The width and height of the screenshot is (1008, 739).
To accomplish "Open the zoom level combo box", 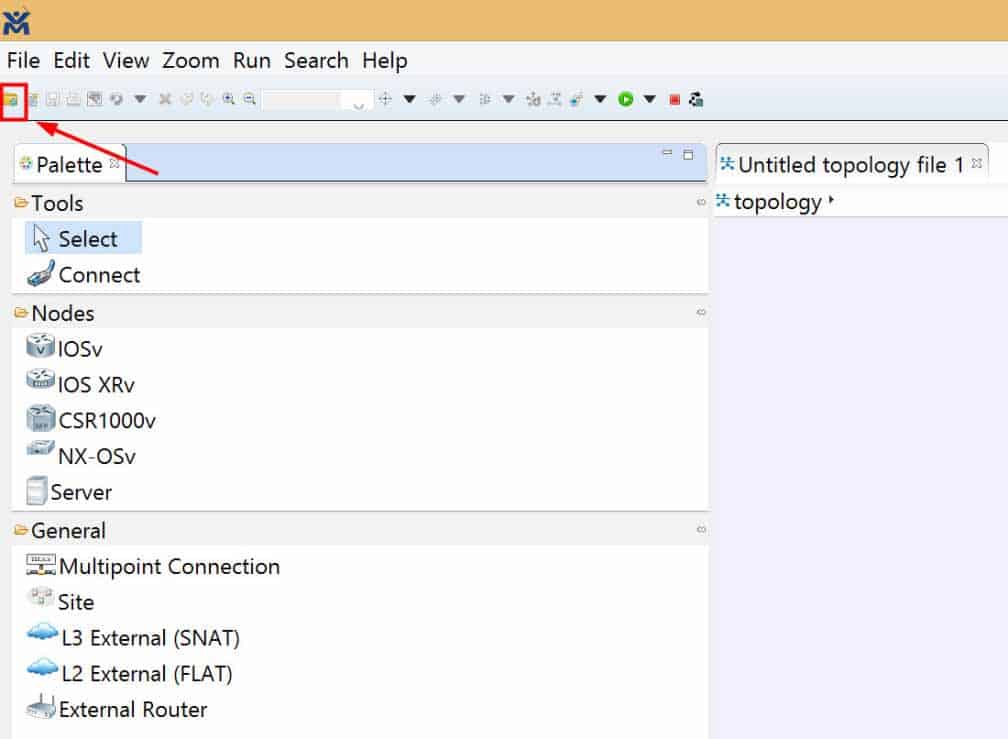I will (x=318, y=100).
